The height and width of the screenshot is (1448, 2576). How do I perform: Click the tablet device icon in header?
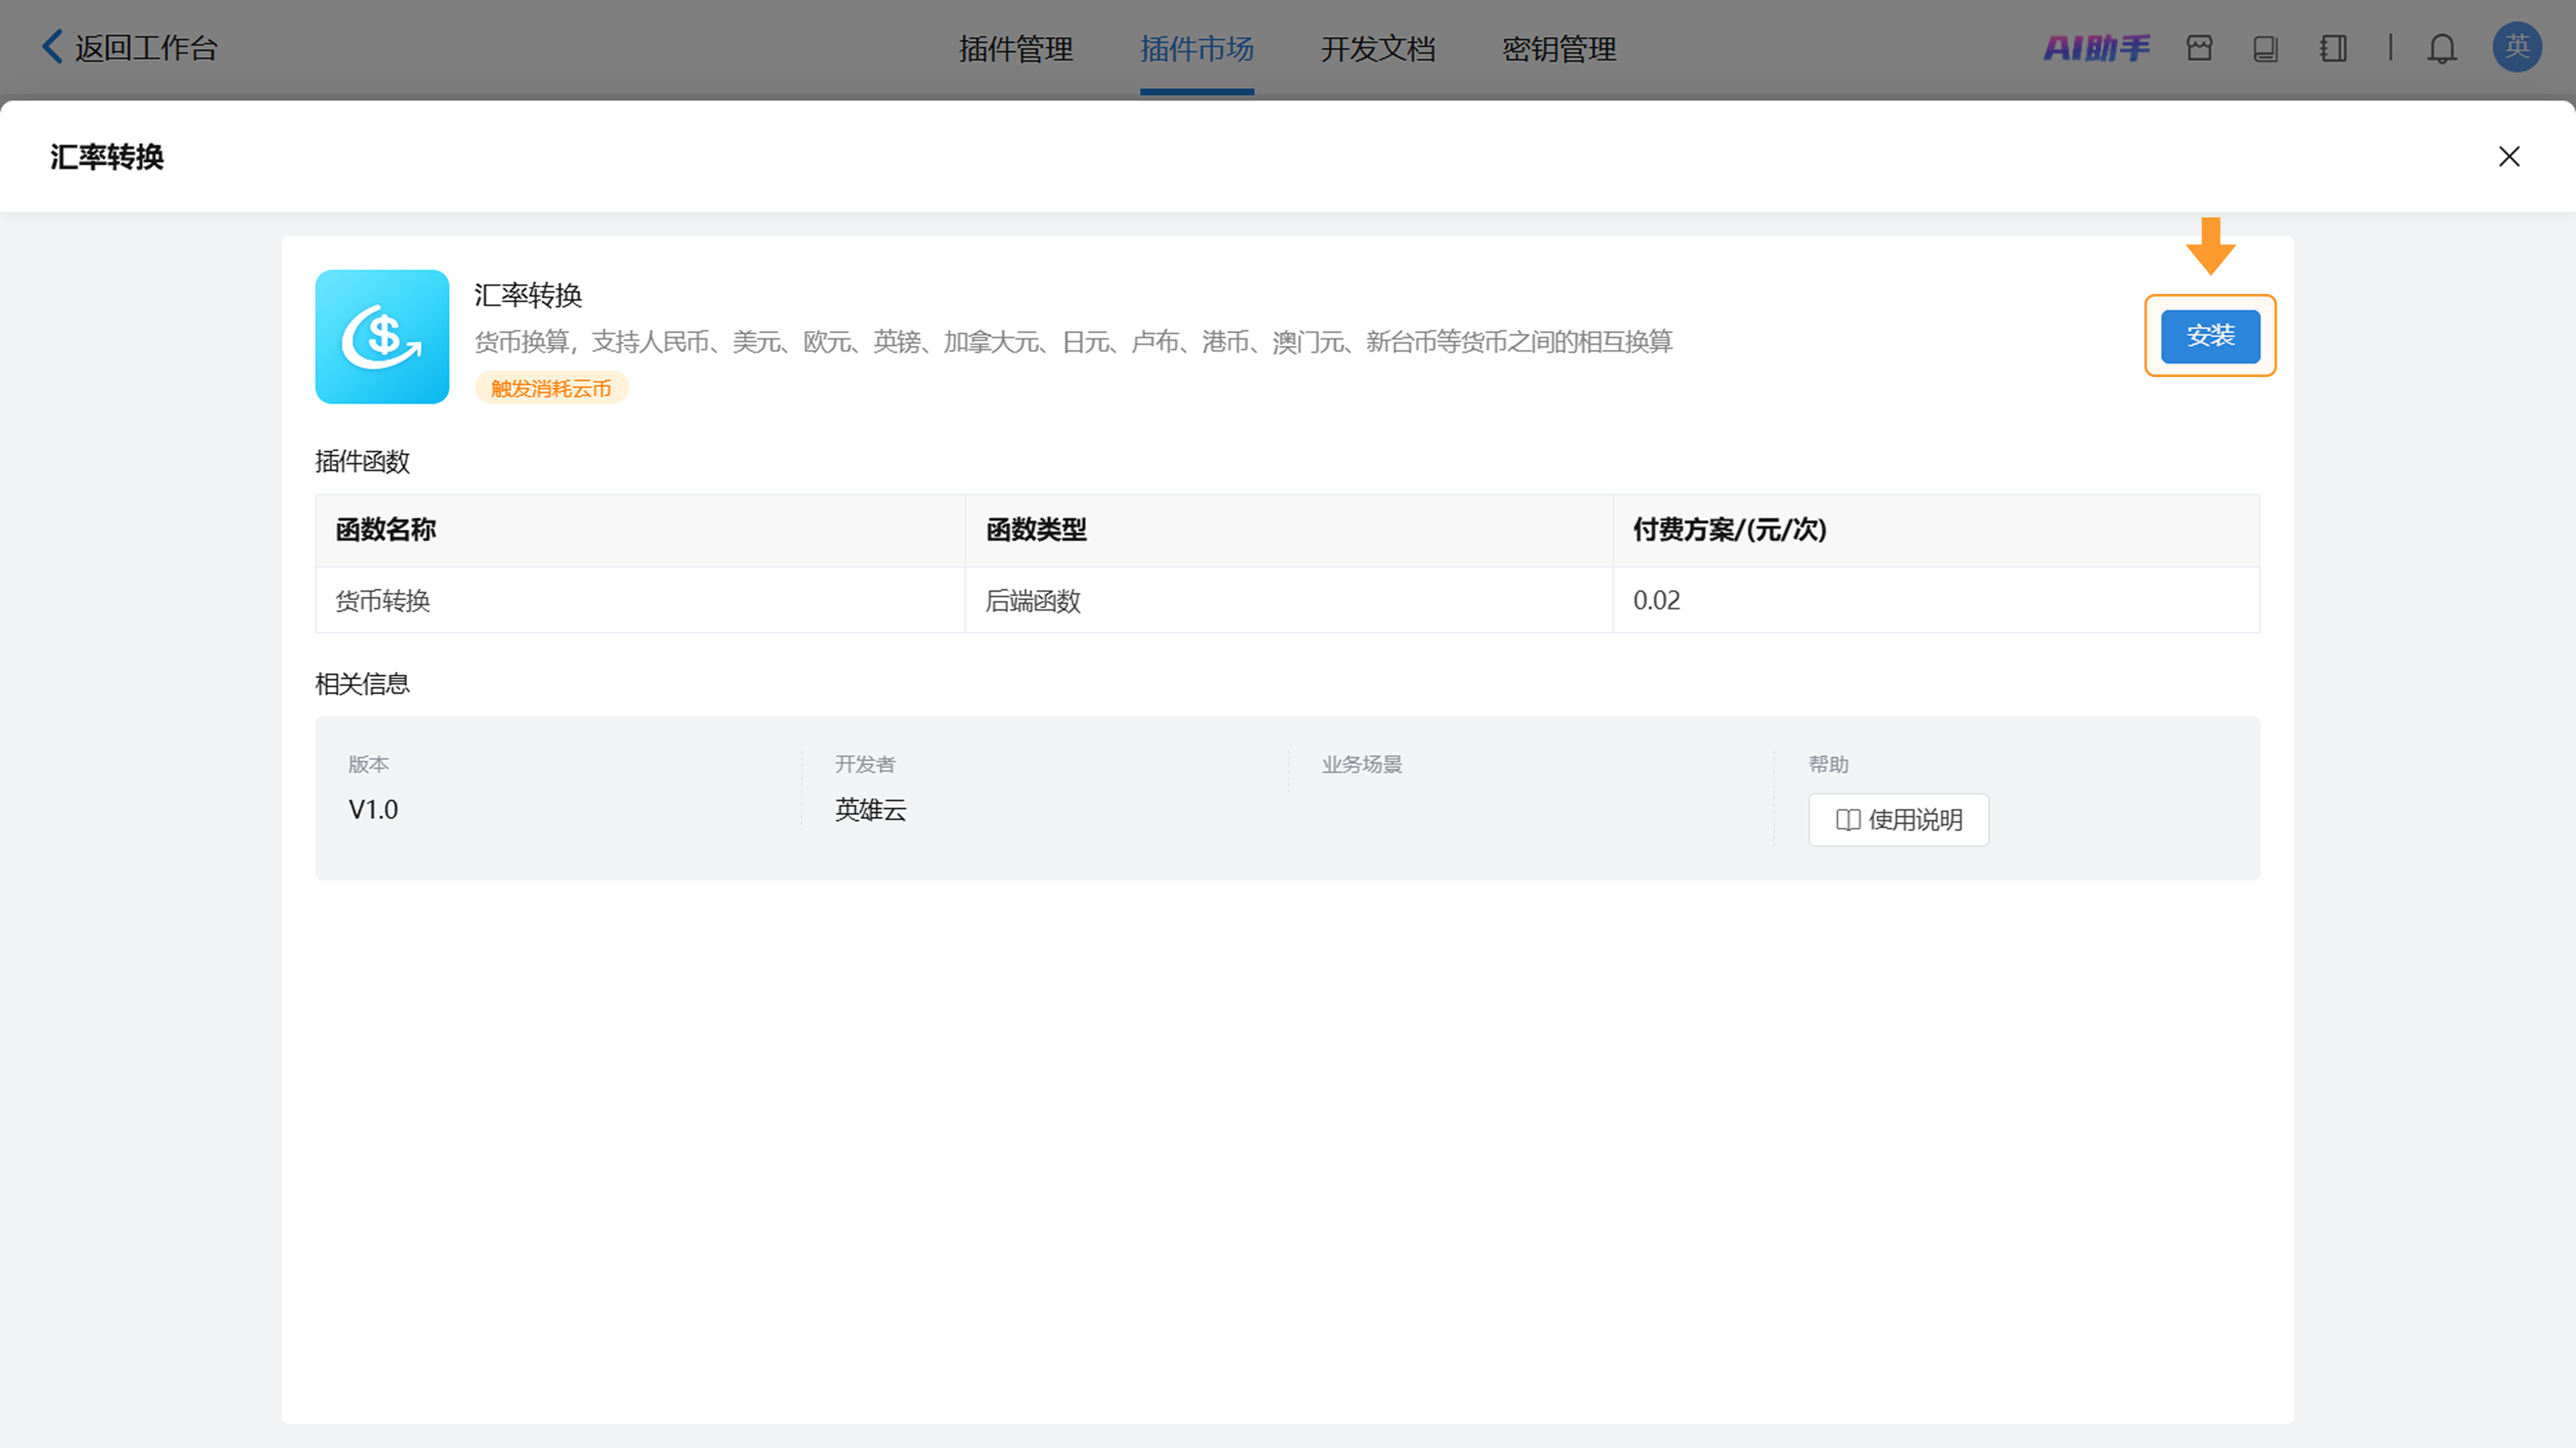tap(2265, 48)
